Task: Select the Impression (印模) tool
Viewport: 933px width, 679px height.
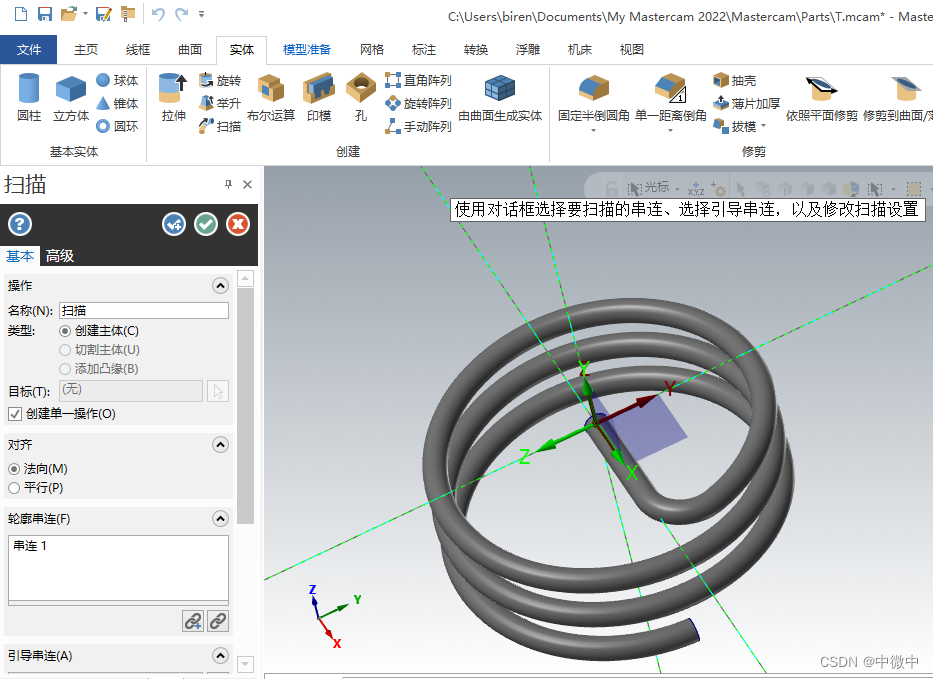Action: click(319, 97)
